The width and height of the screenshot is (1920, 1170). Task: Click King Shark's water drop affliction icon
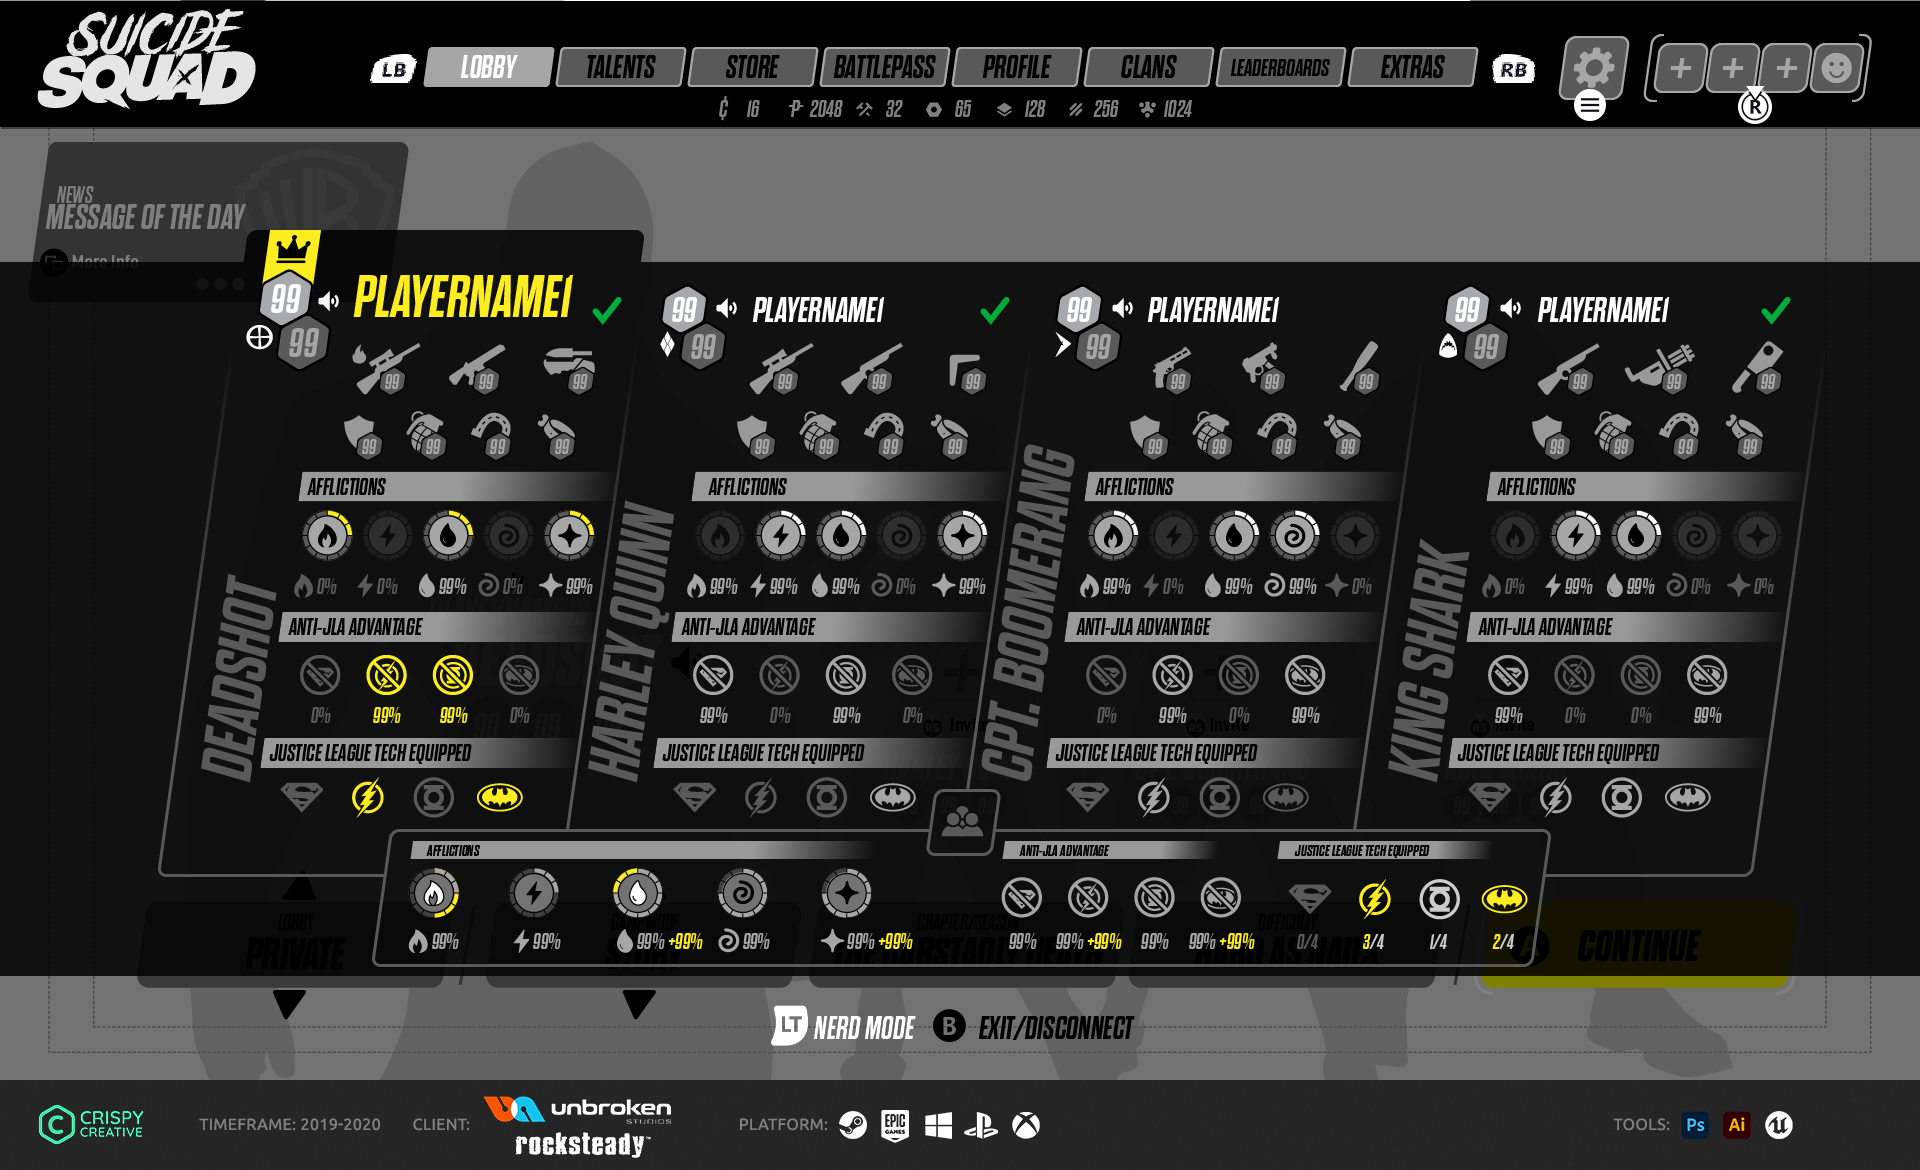[x=1636, y=536]
